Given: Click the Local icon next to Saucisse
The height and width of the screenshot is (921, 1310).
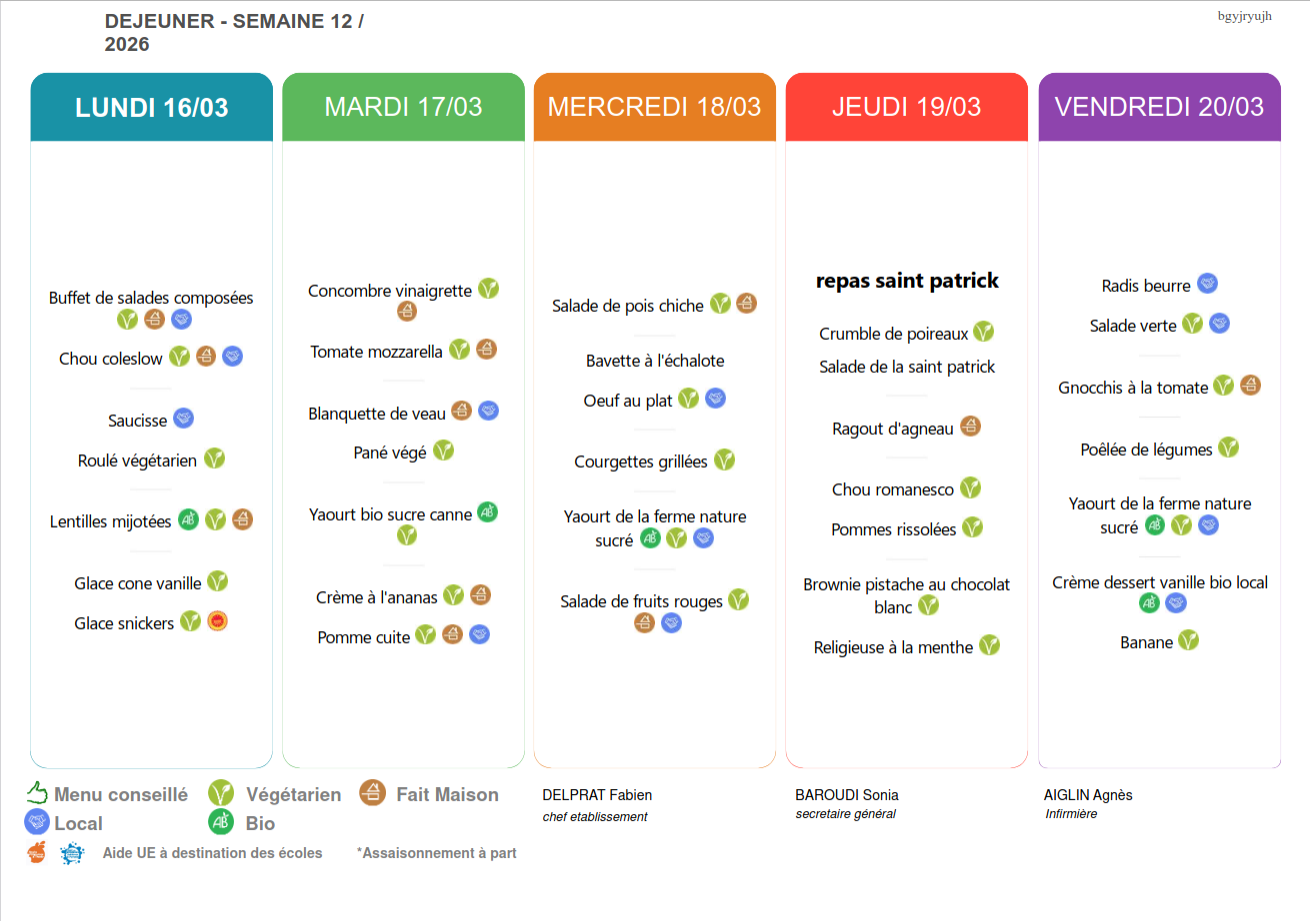Looking at the screenshot, I should [183, 419].
